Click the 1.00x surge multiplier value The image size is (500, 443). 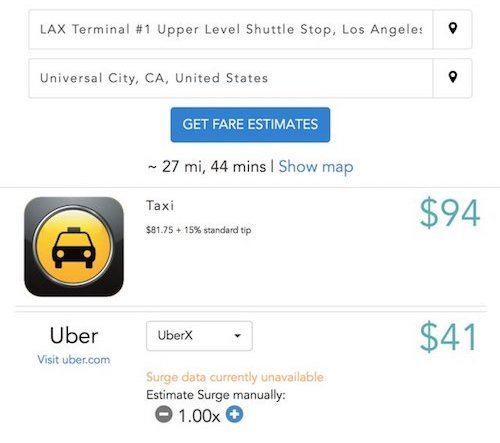coord(199,416)
